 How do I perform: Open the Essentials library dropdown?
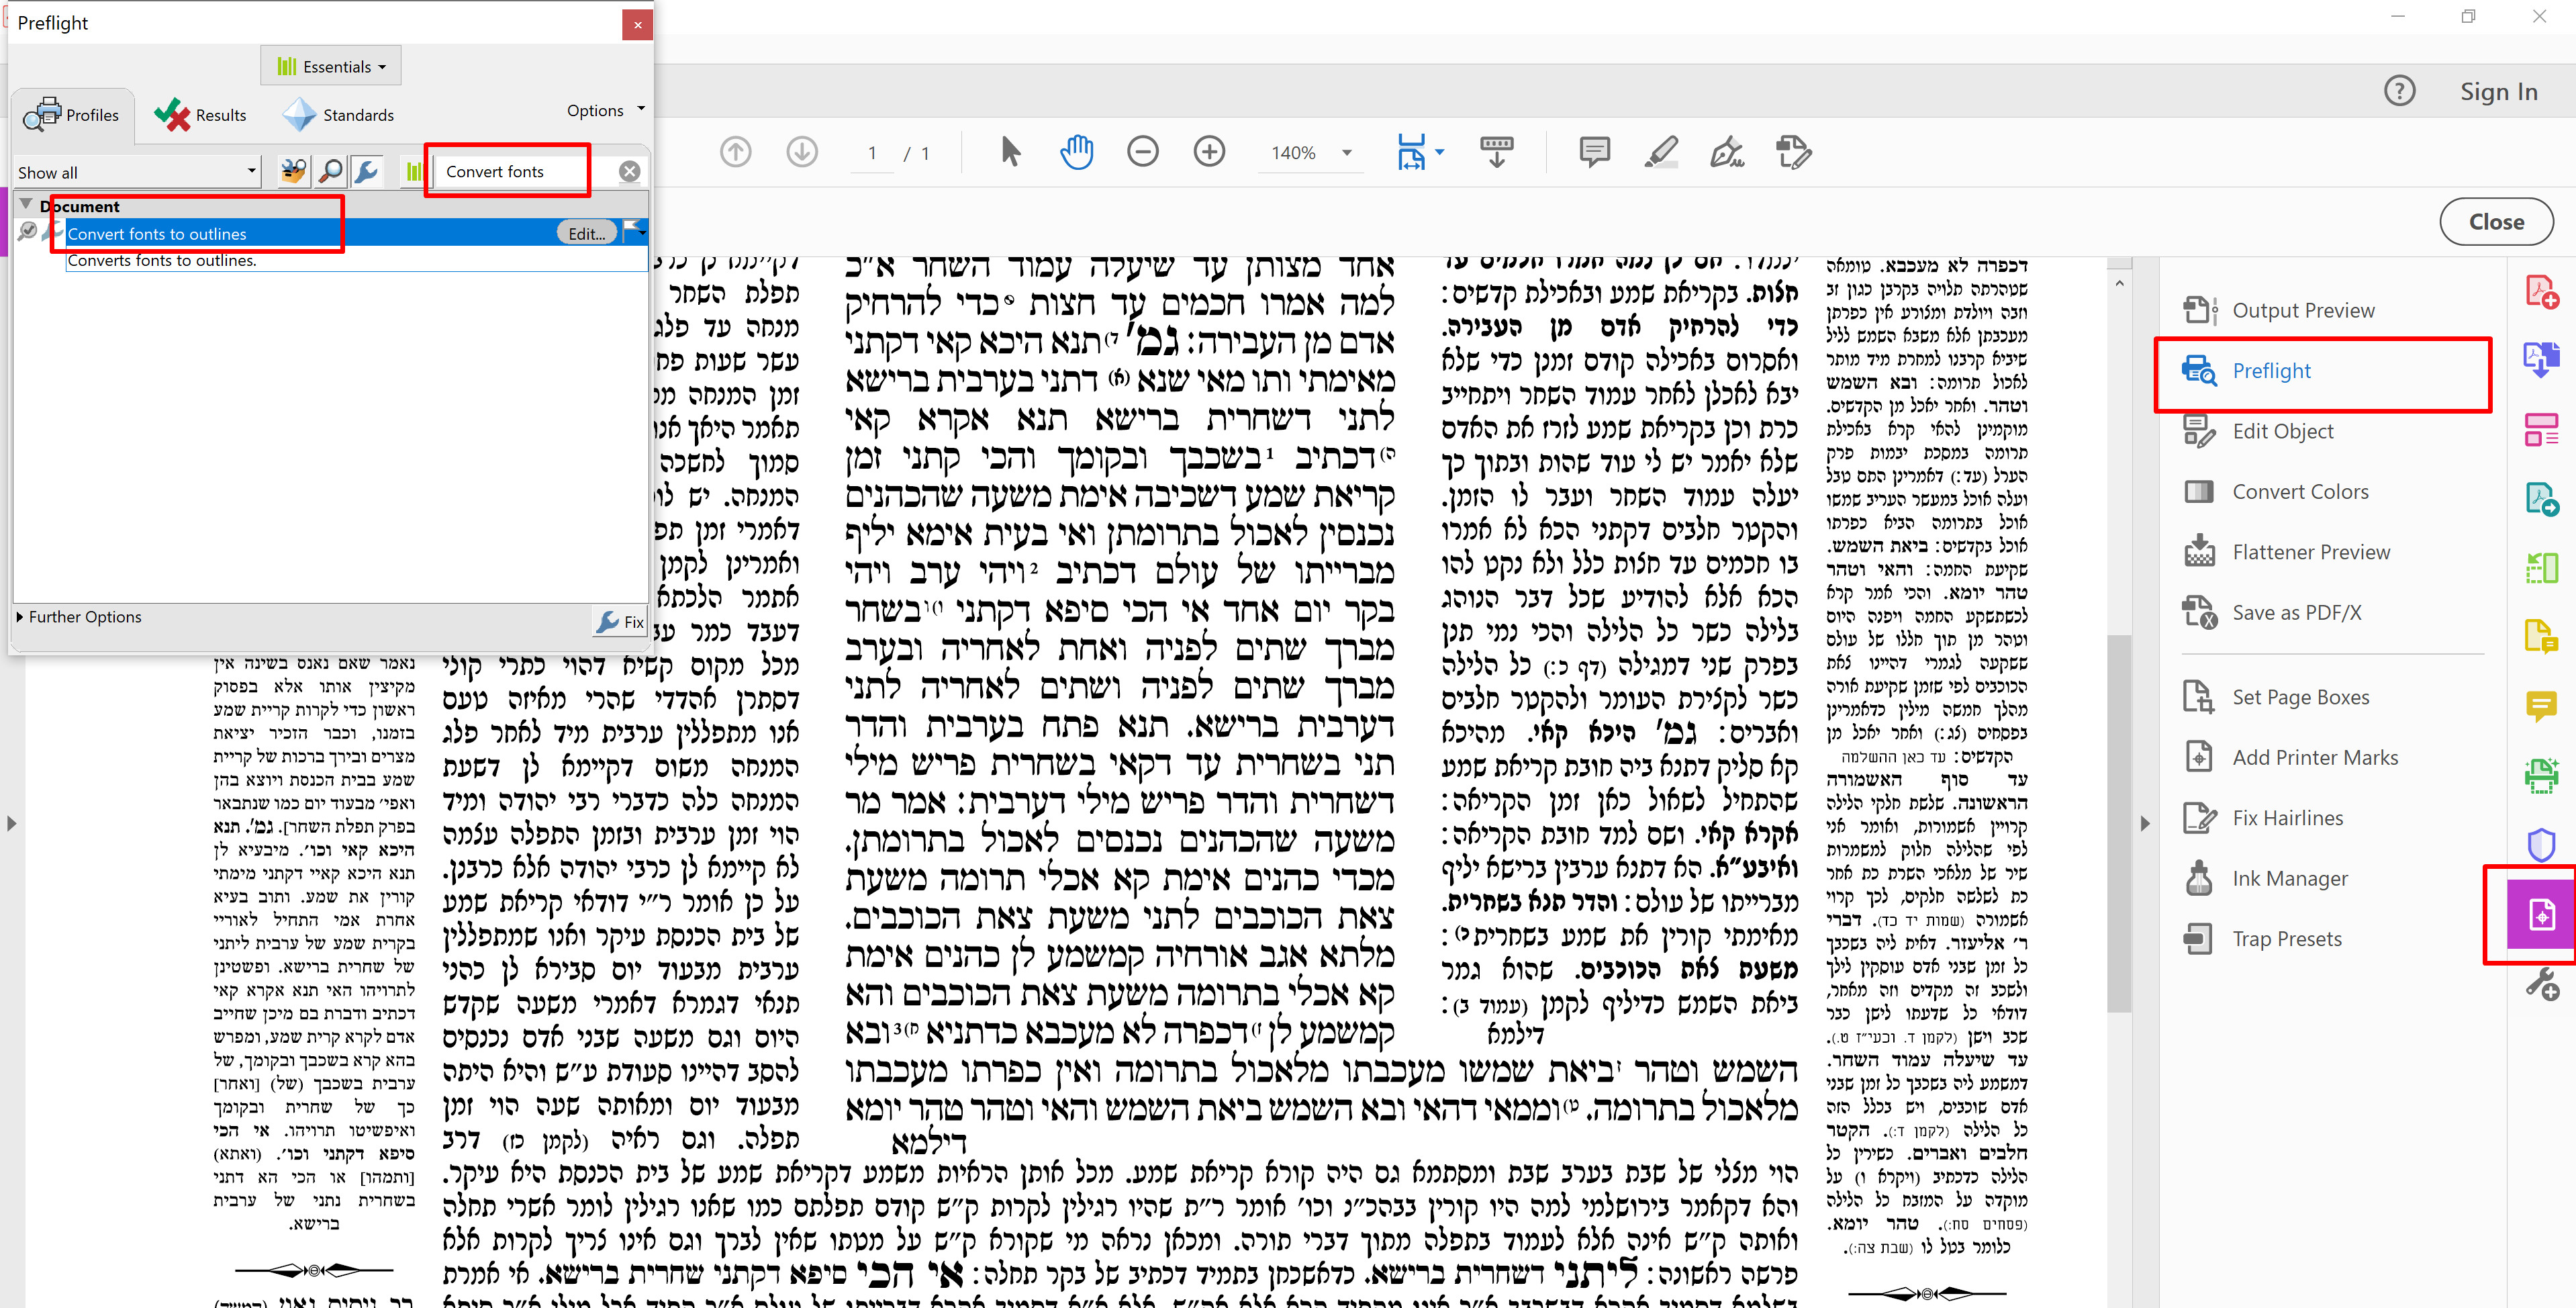331,66
